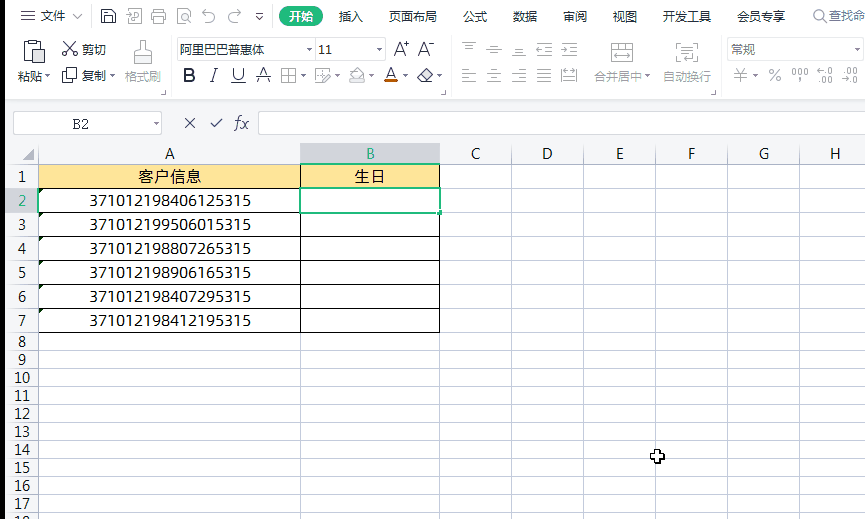This screenshot has height=519, width=865.
Task: Click the Save icon in quick access bar
Action: [x=108, y=16]
